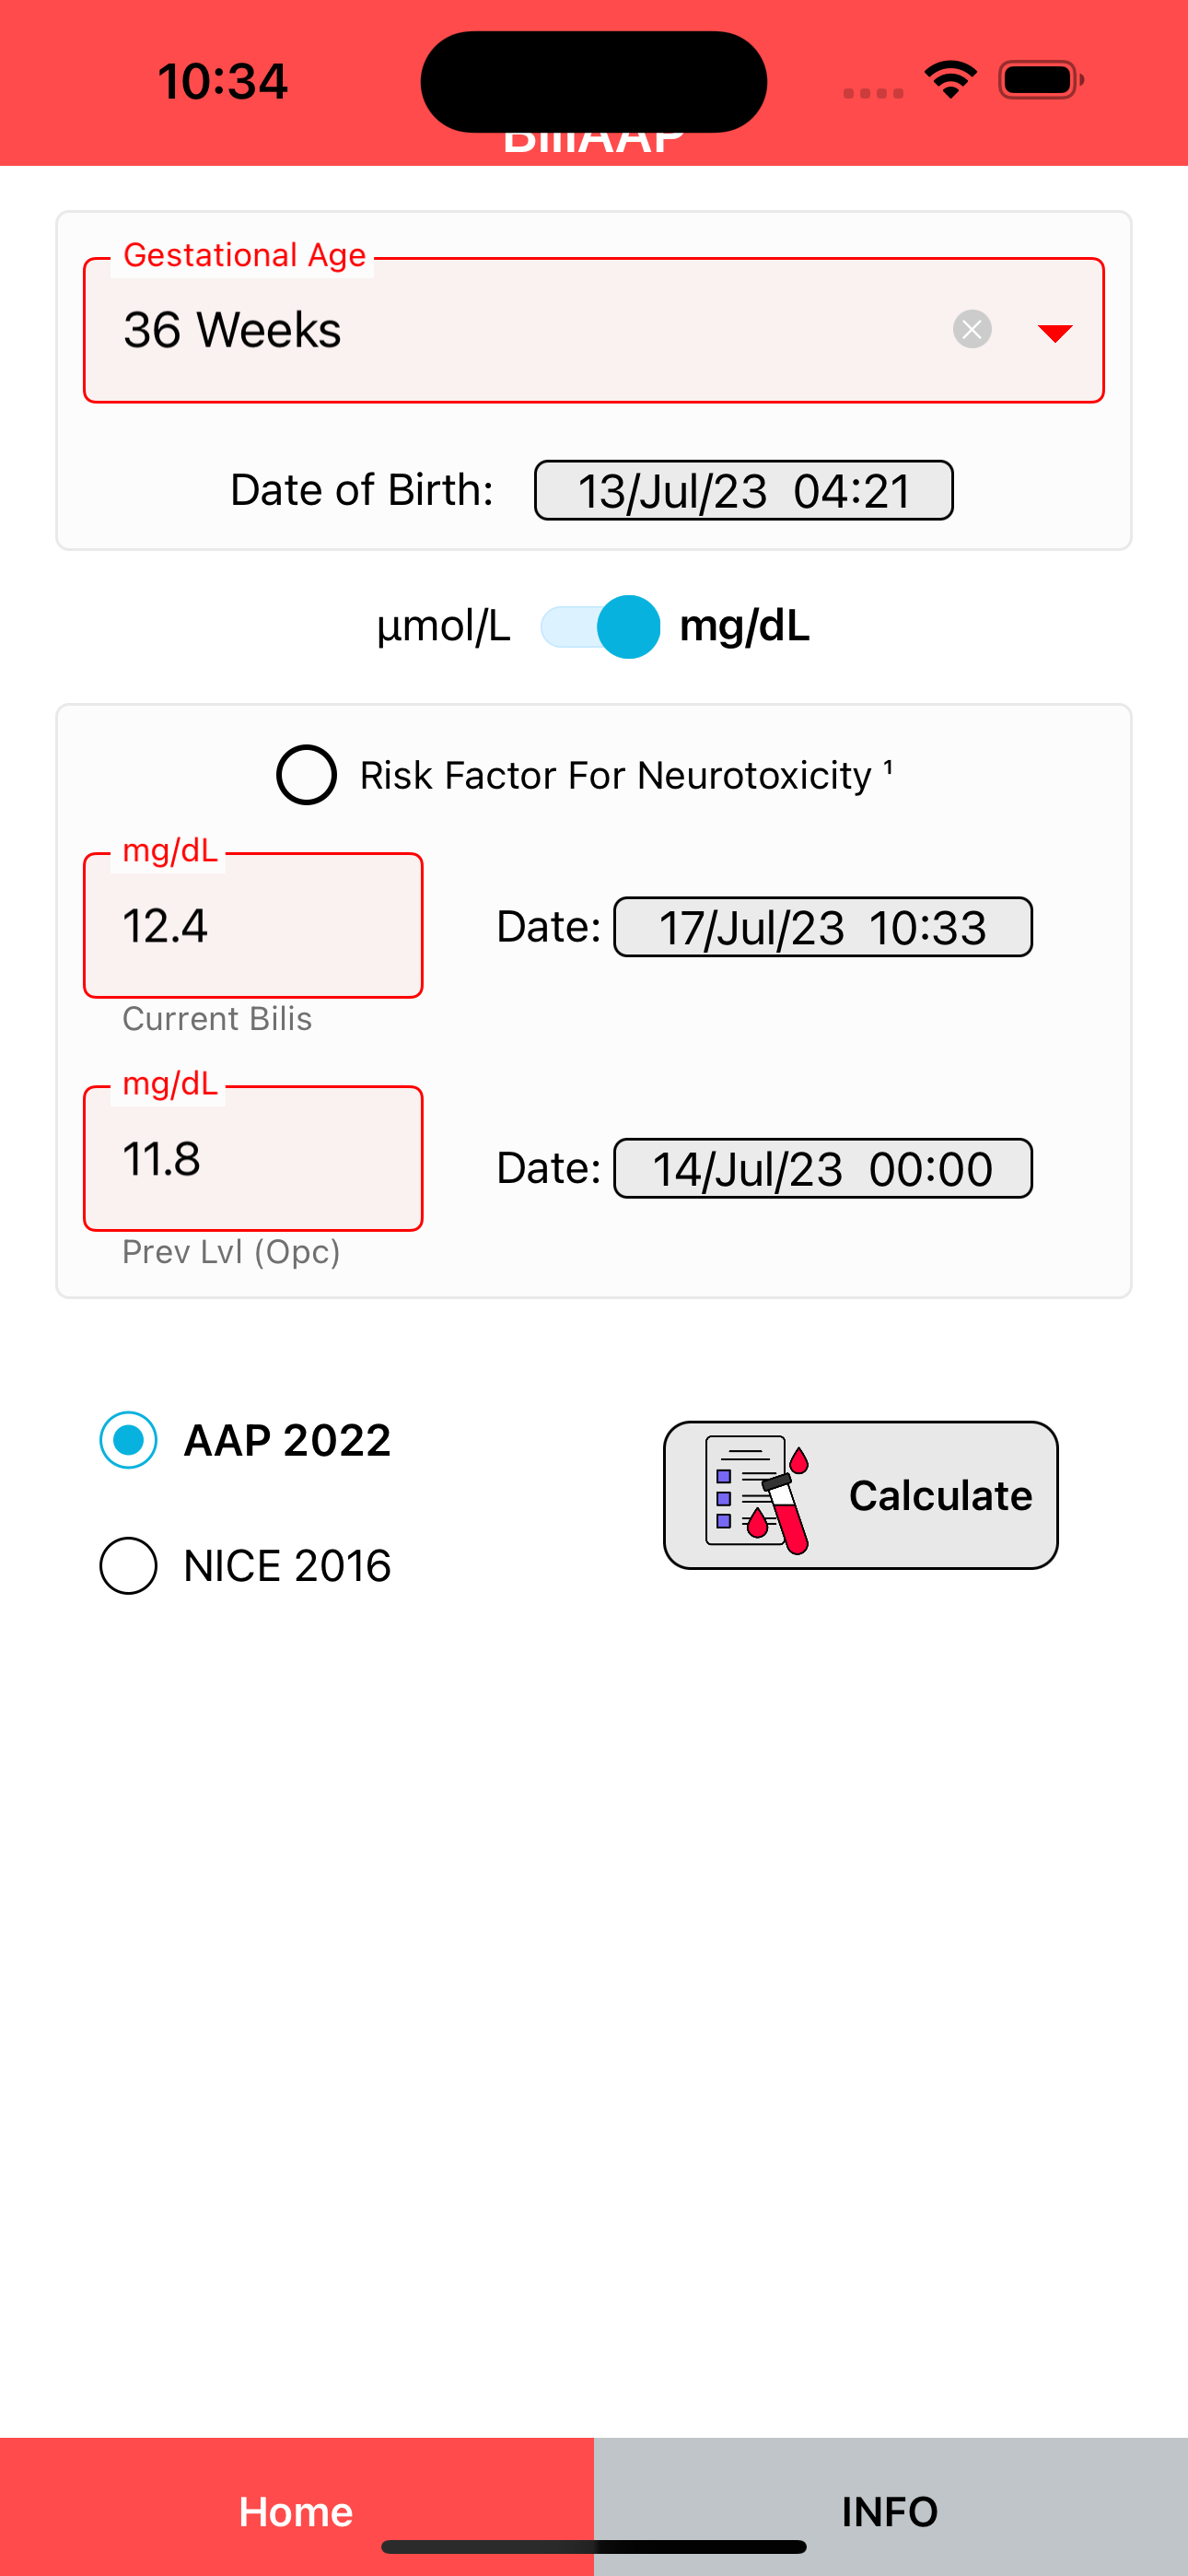Screen dimensions: 1188x2576
Task: Enable Risk Factor For Neurotoxicity option
Action: [x=306, y=775]
